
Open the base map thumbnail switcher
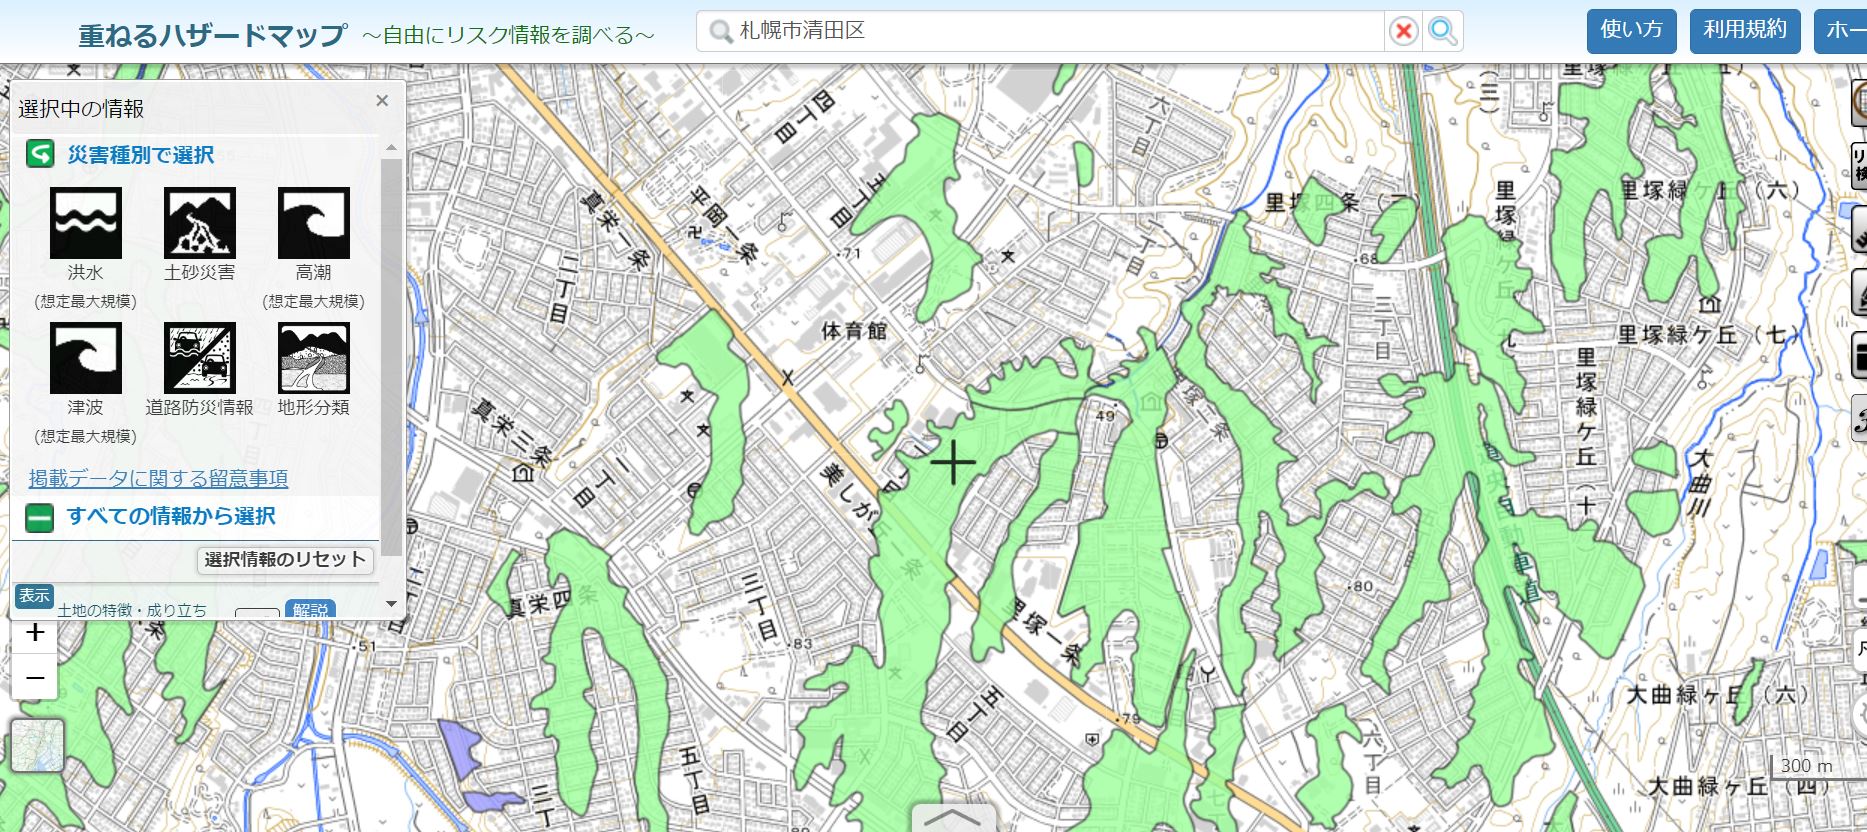pyautogui.click(x=38, y=745)
